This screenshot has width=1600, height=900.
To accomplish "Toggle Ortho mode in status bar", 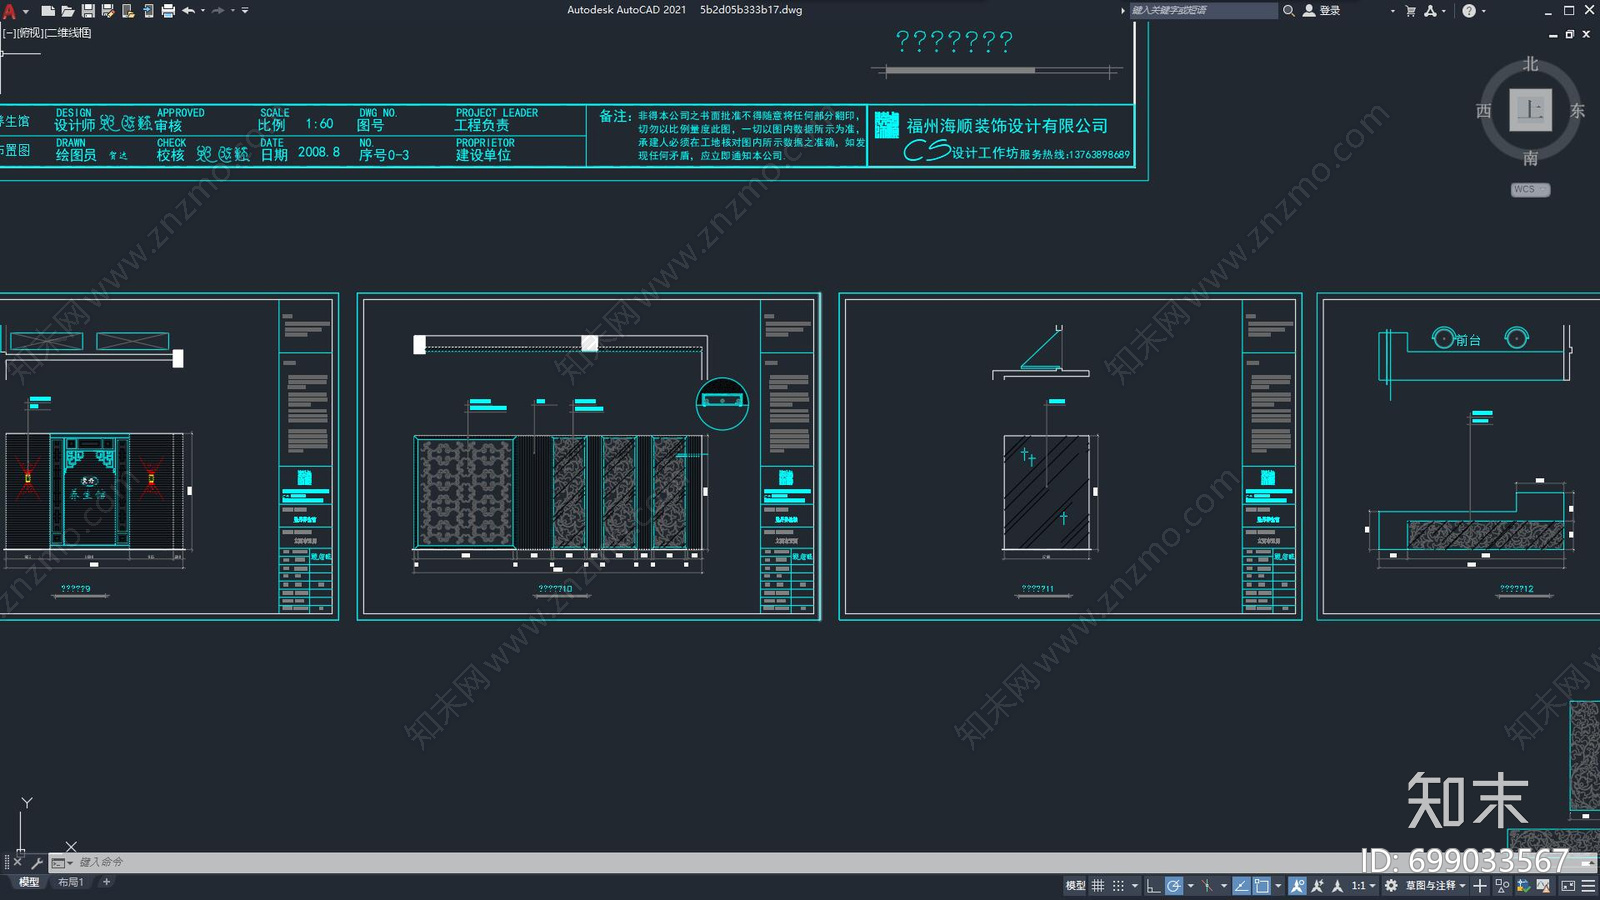I will tap(1153, 885).
